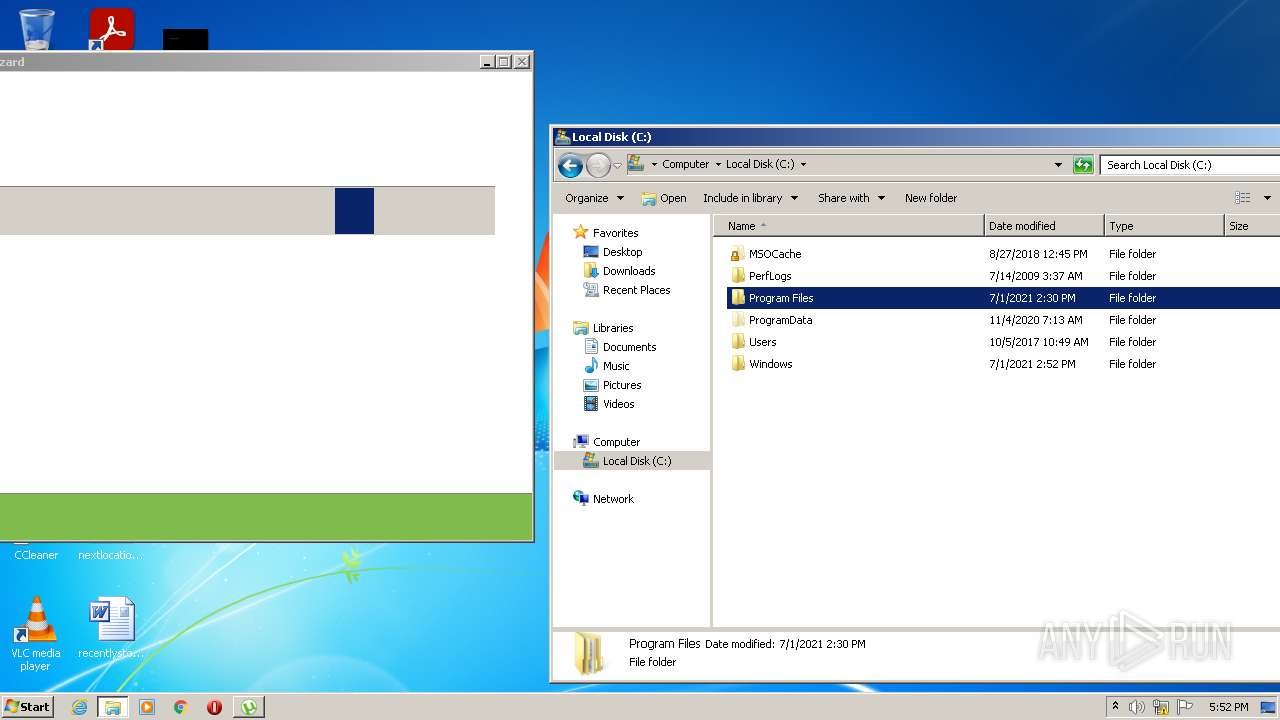Image resolution: width=1280 pixels, height=720 pixels.
Task: Select the PerfLogs folder icon
Action: [738, 276]
